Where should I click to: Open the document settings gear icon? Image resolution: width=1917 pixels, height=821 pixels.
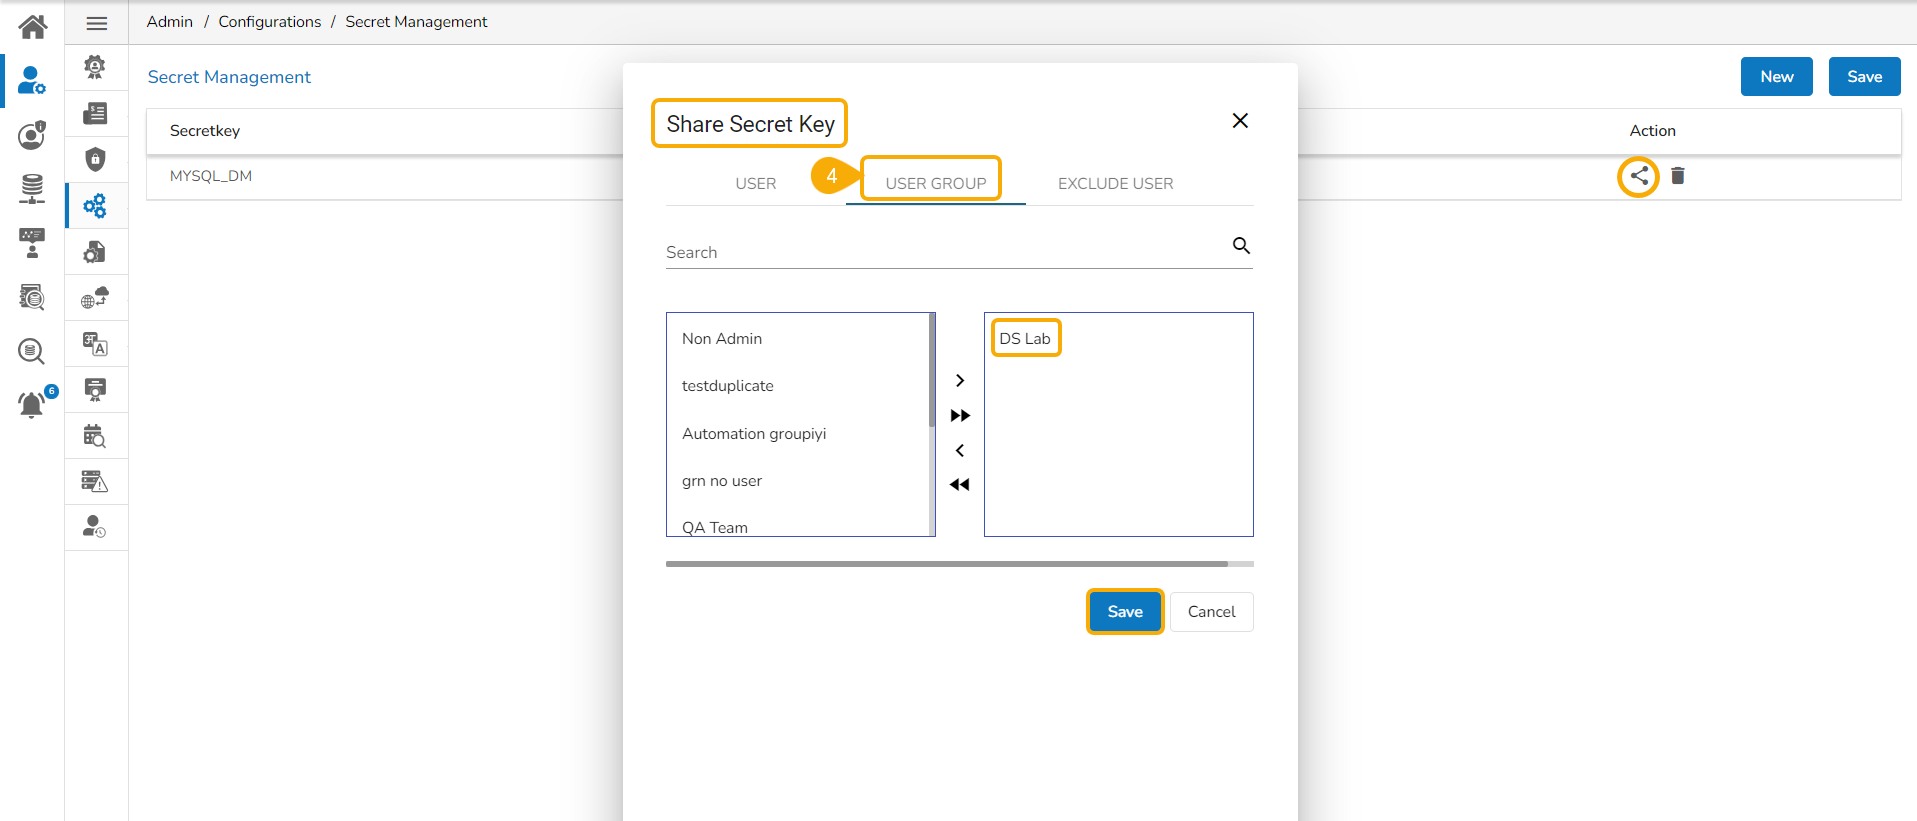click(x=95, y=252)
